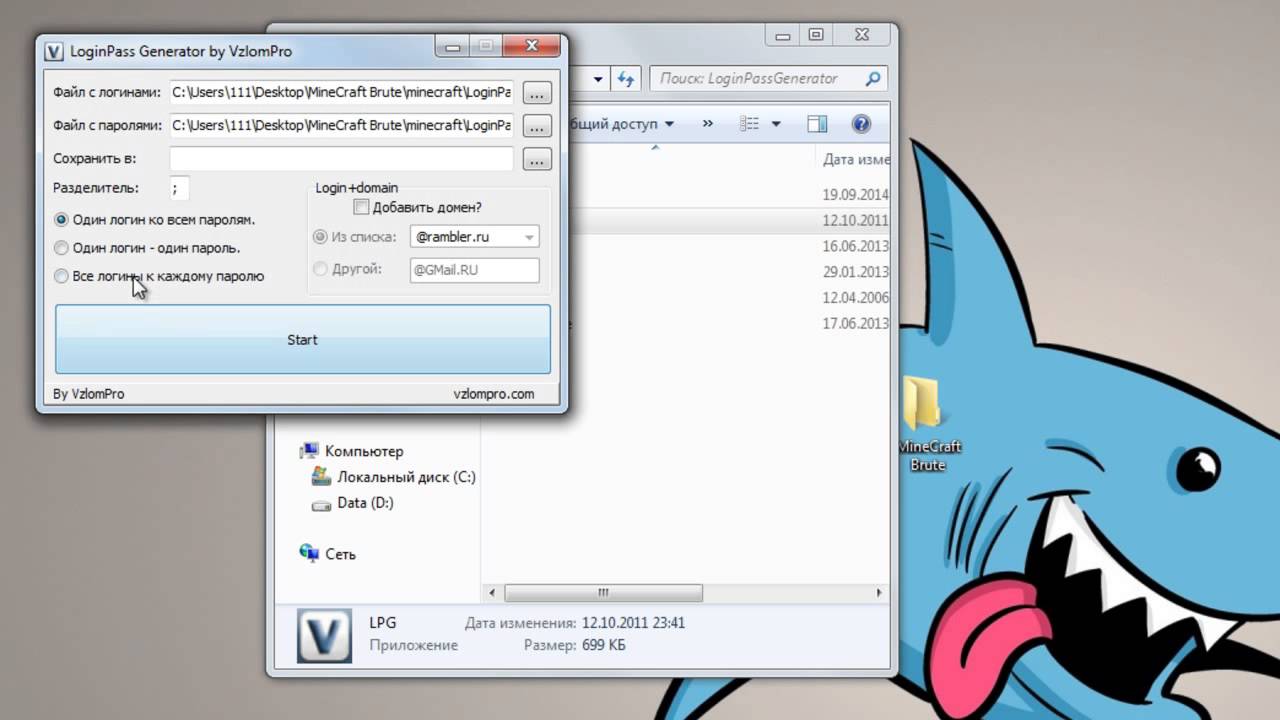
Task: Browse for the passwords file
Action: tap(537, 126)
